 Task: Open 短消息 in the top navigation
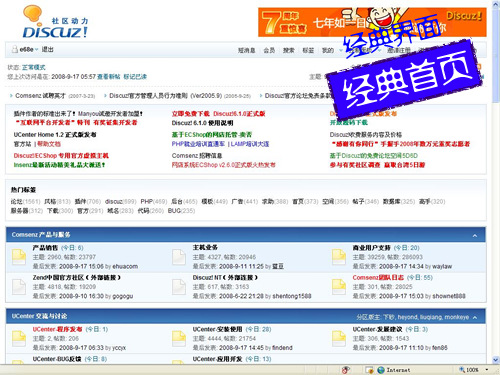(247, 50)
